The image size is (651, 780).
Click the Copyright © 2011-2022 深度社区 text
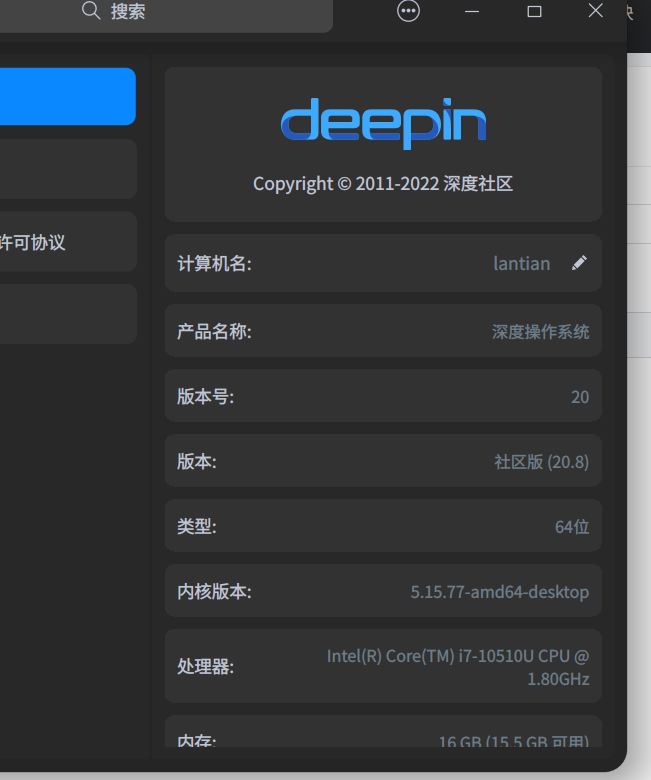point(383,184)
